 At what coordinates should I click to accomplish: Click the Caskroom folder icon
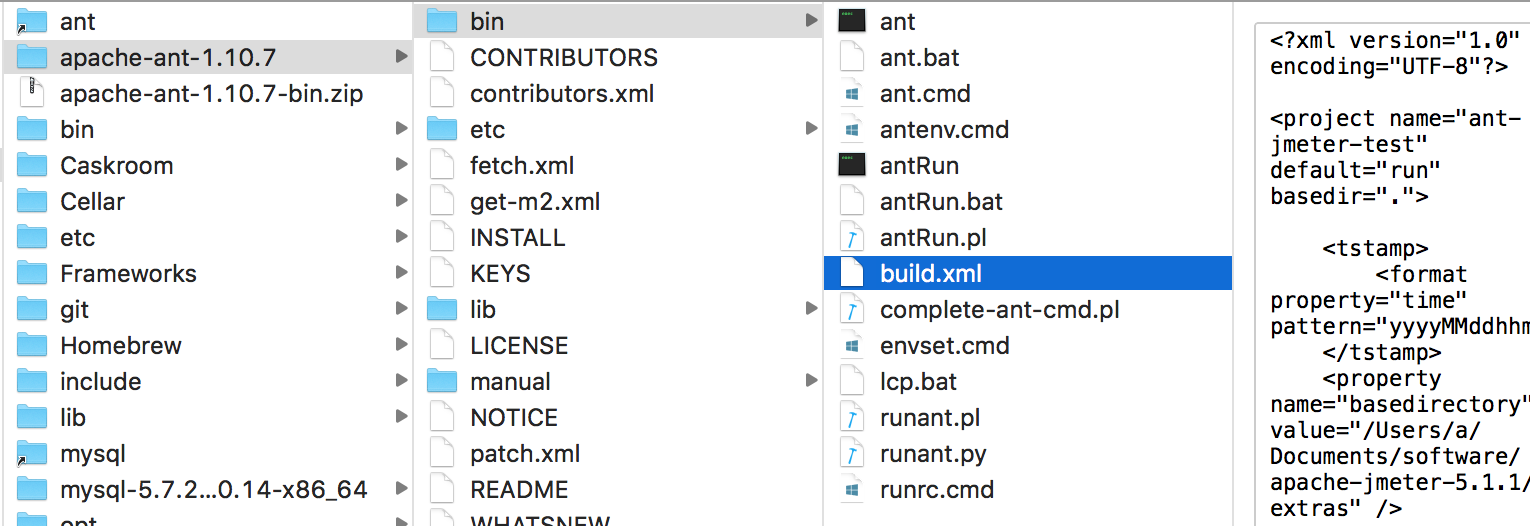tap(33, 165)
